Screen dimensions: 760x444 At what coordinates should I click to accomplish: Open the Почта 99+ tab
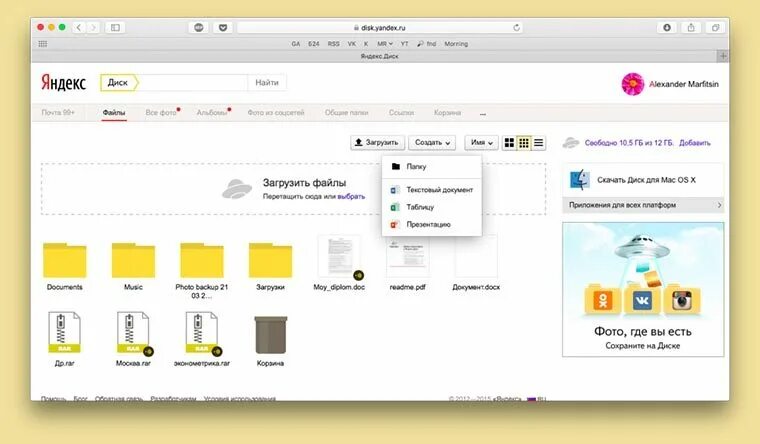(58, 112)
